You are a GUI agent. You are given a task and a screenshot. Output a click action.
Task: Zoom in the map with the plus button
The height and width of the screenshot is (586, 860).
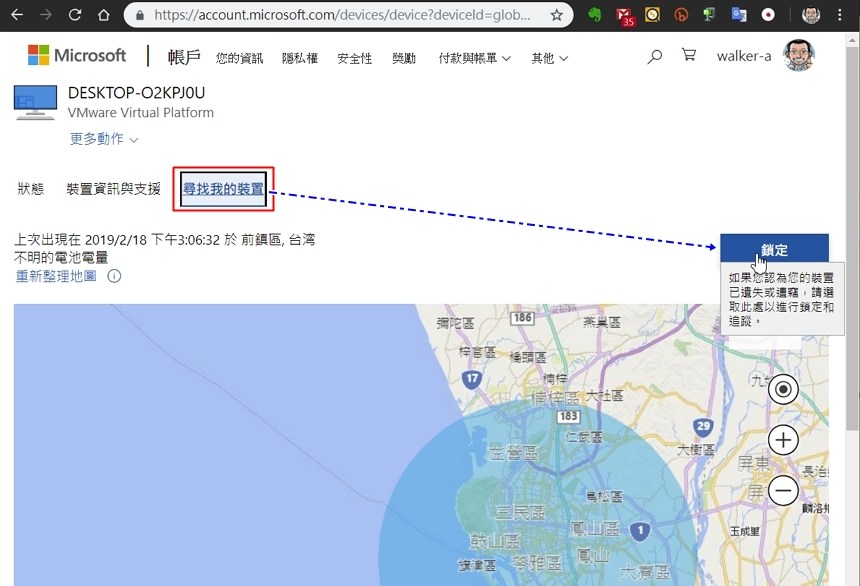click(x=783, y=440)
